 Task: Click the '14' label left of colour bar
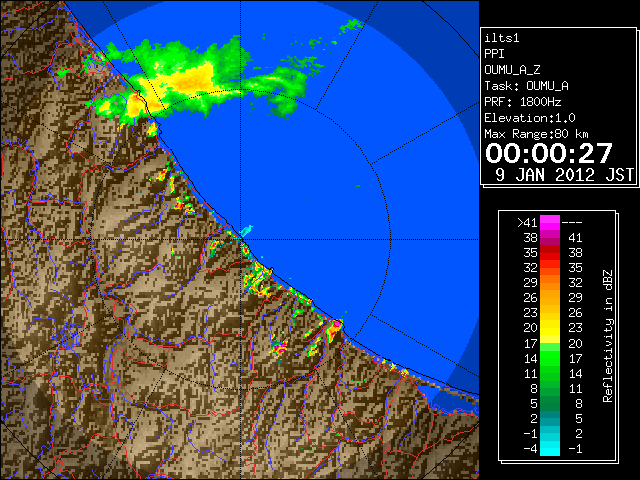click(x=531, y=358)
